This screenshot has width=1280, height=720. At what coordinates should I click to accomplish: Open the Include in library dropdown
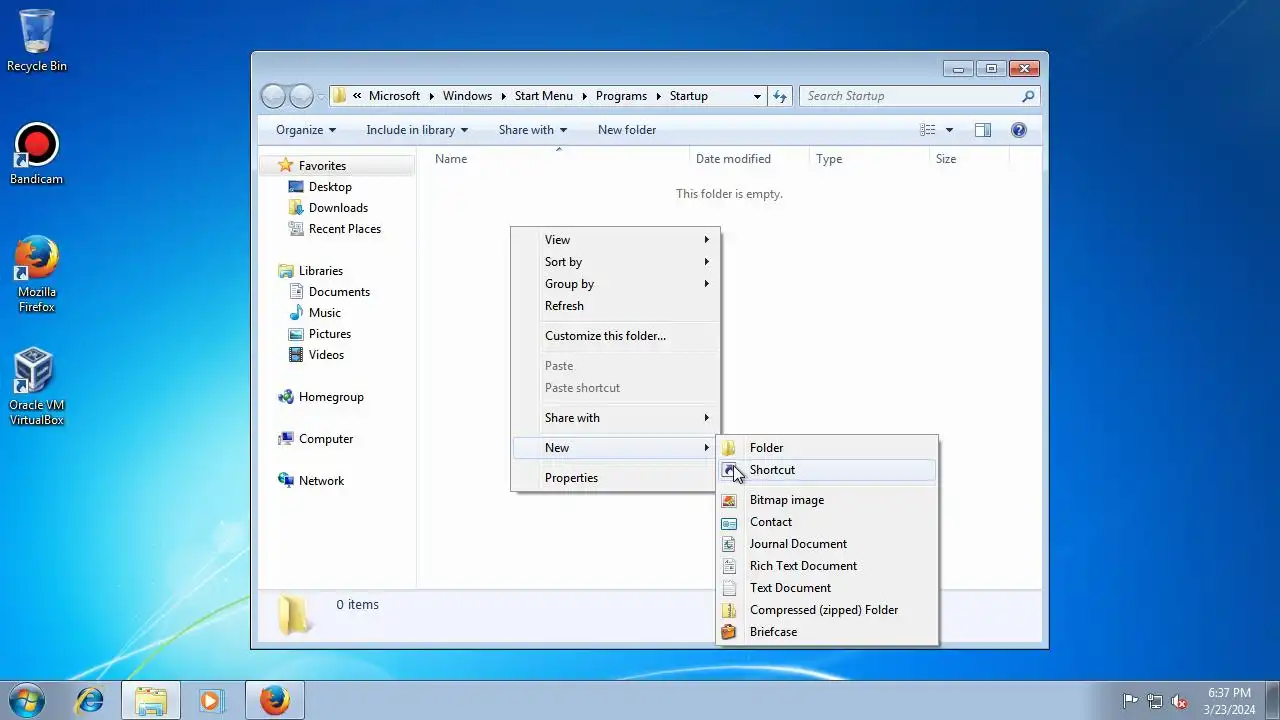[x=417, y=130]
